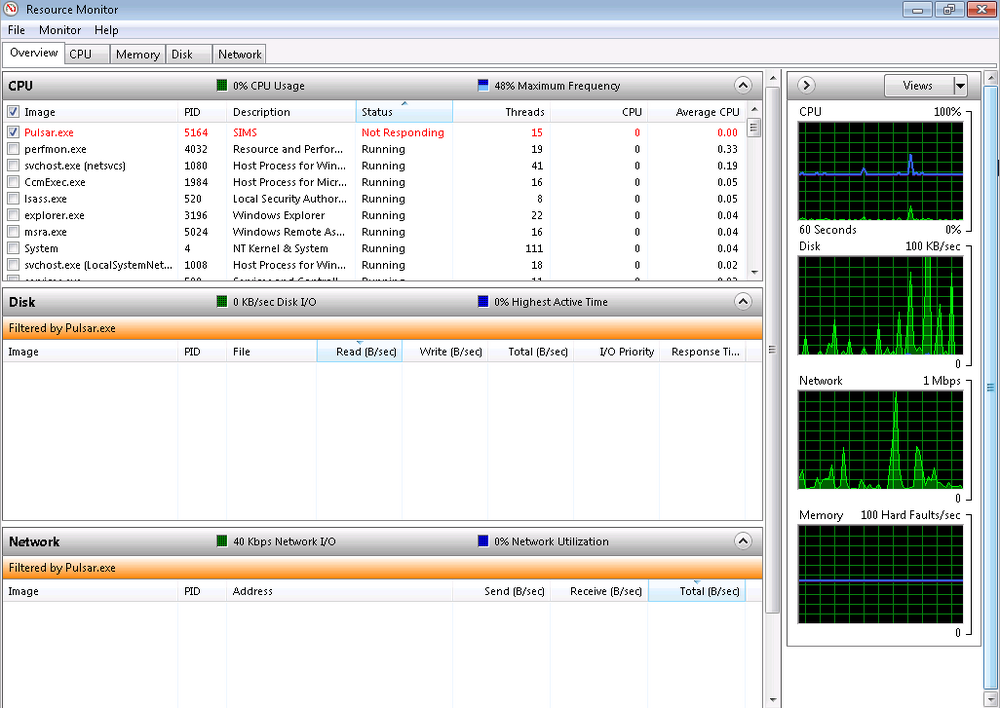The image size is (1000, 708).
Task: Click Filtered by Pulsar.exe bar in Network
Action: [x=383, y=568]
